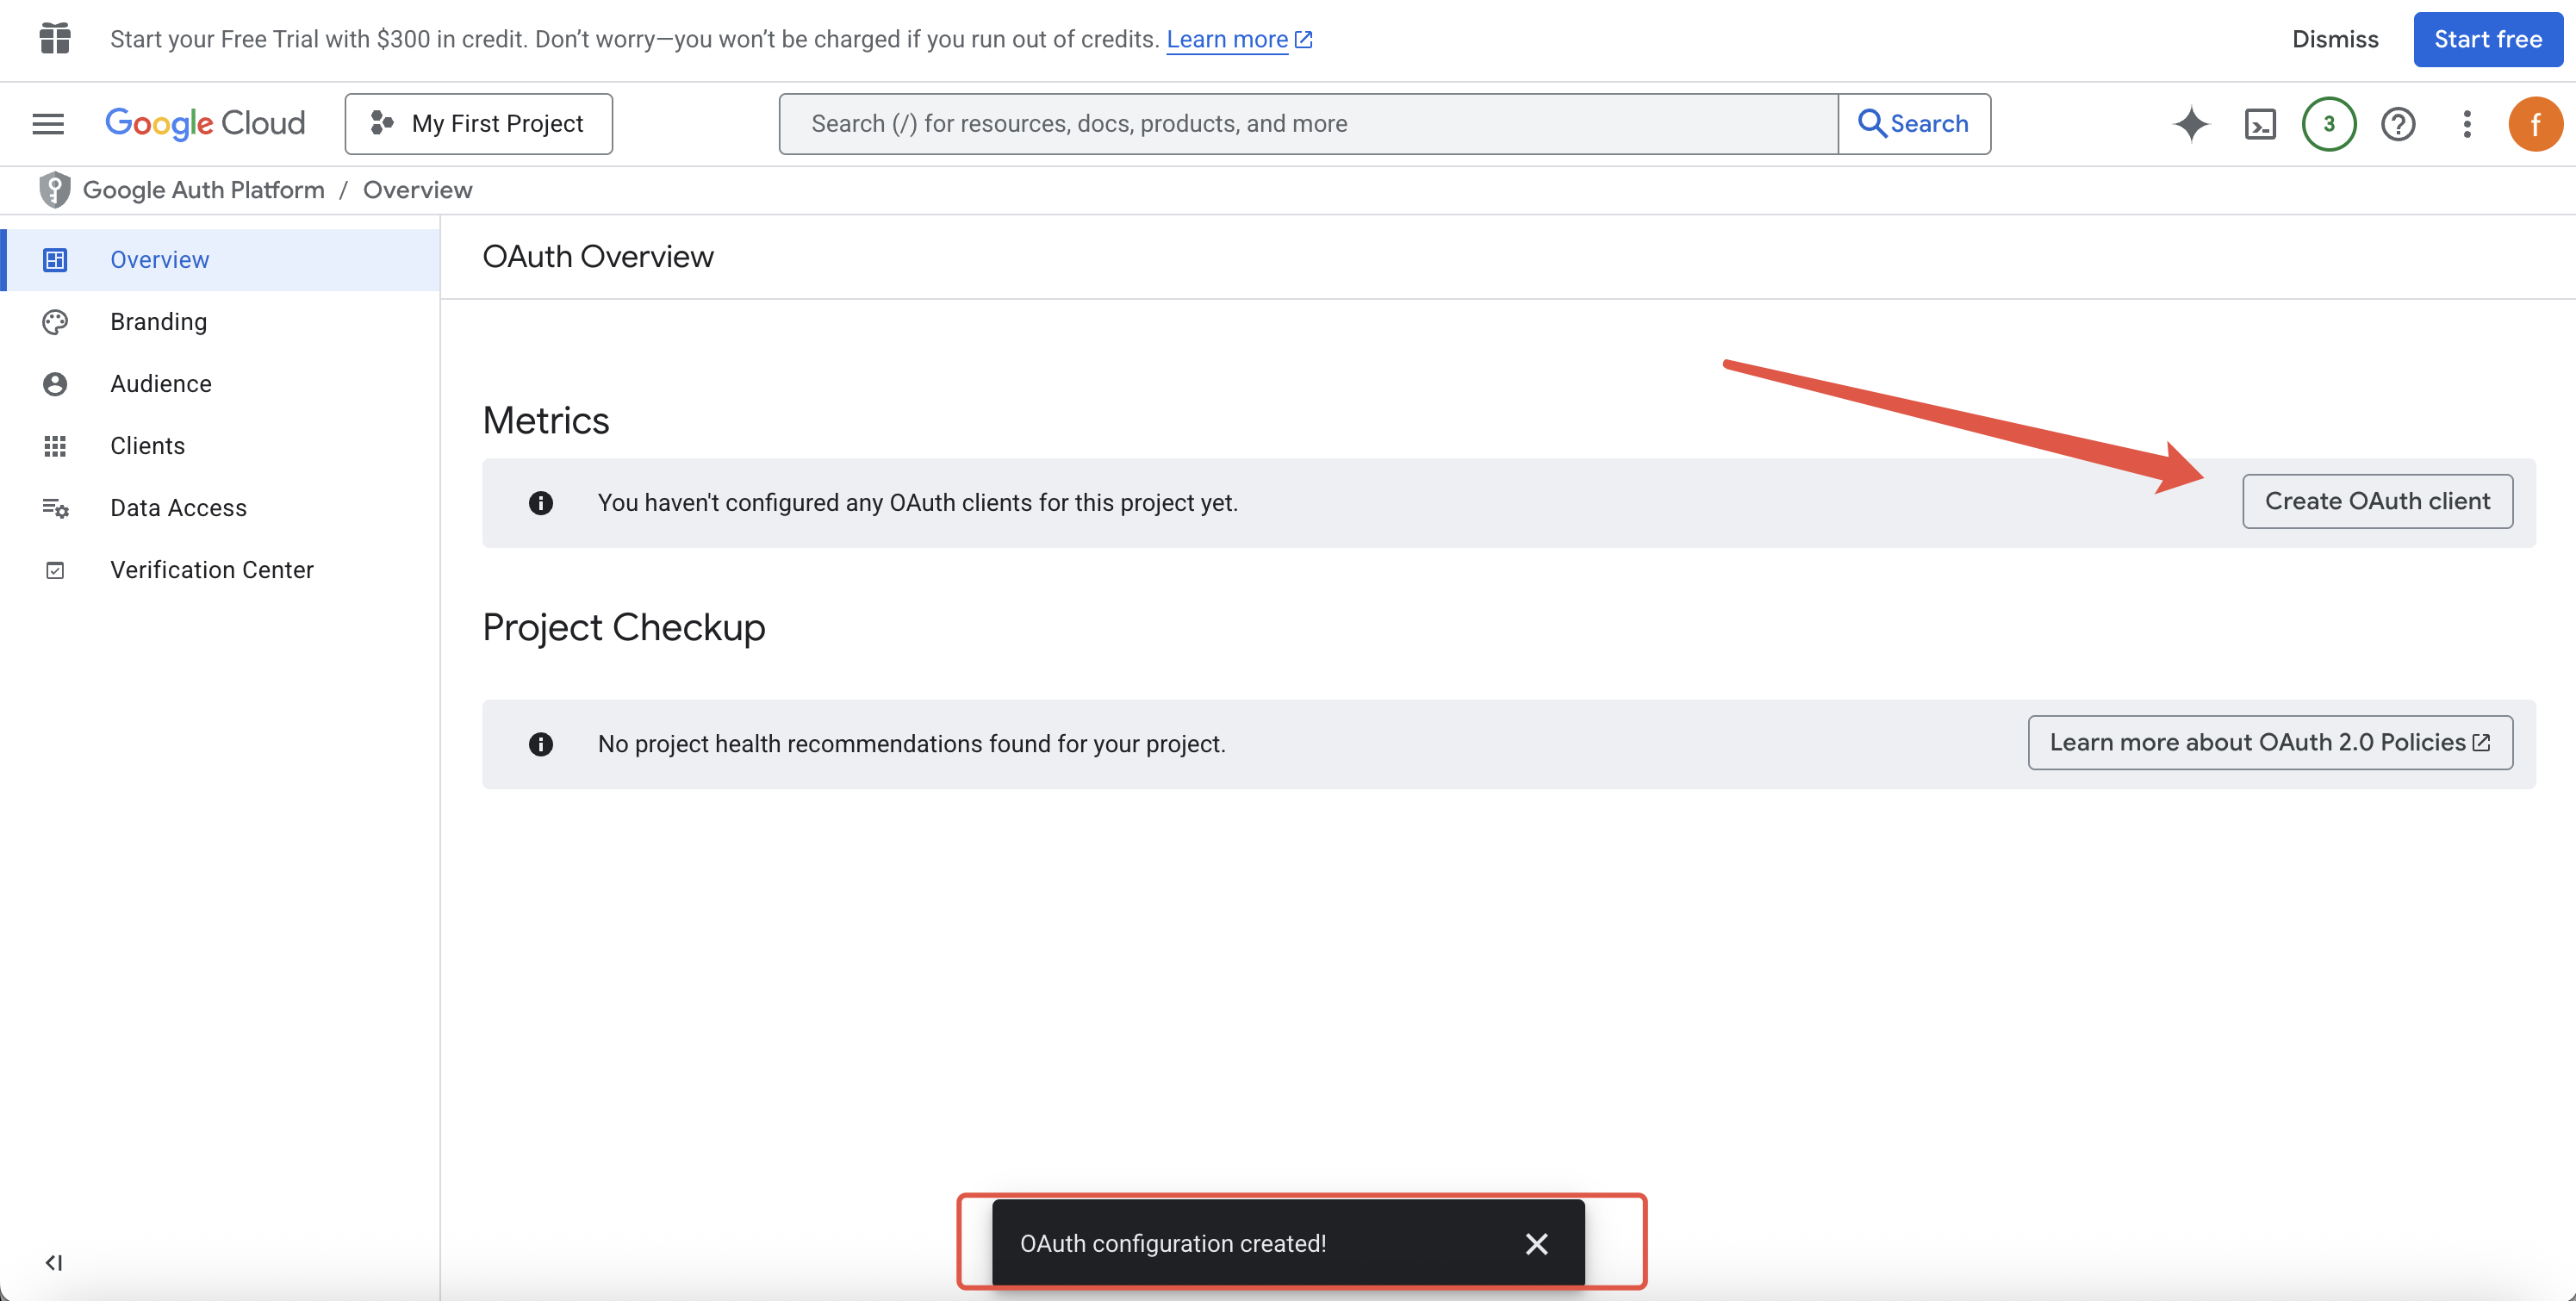Click the Branding palette icon
Viewport: 2576px width, 1301px height.
pyautogui.click(x=55, y=322)
